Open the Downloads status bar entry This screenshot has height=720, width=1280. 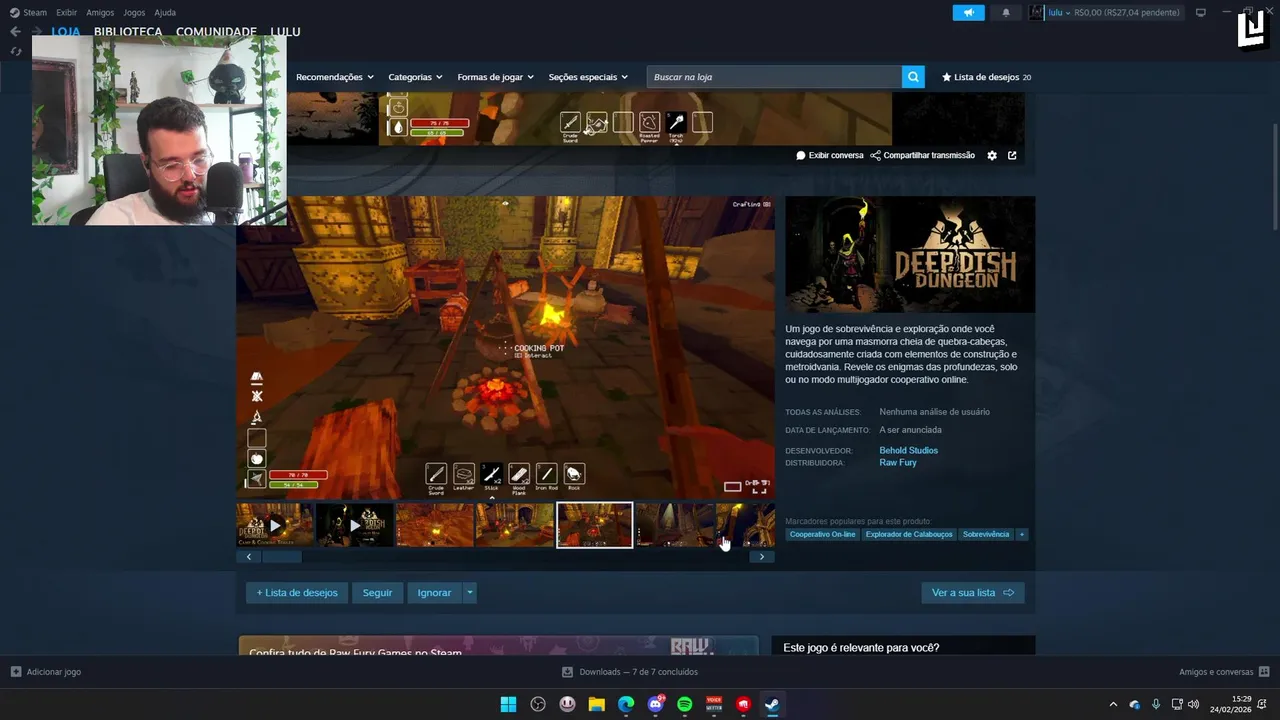coord(630,672)
